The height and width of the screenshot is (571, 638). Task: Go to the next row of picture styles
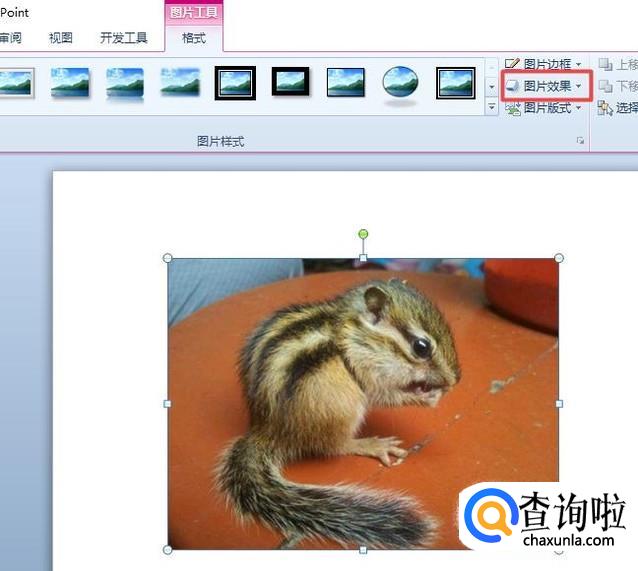coord(492,86)
